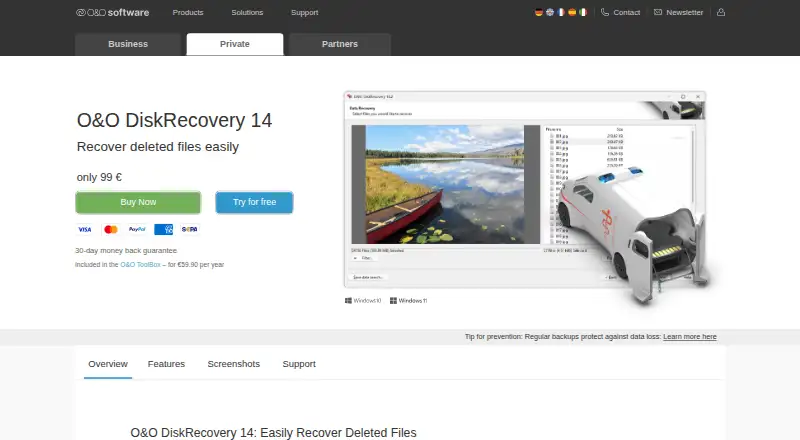
Task: Switch to the Partners tab
Action: click(x=340, y=44)
